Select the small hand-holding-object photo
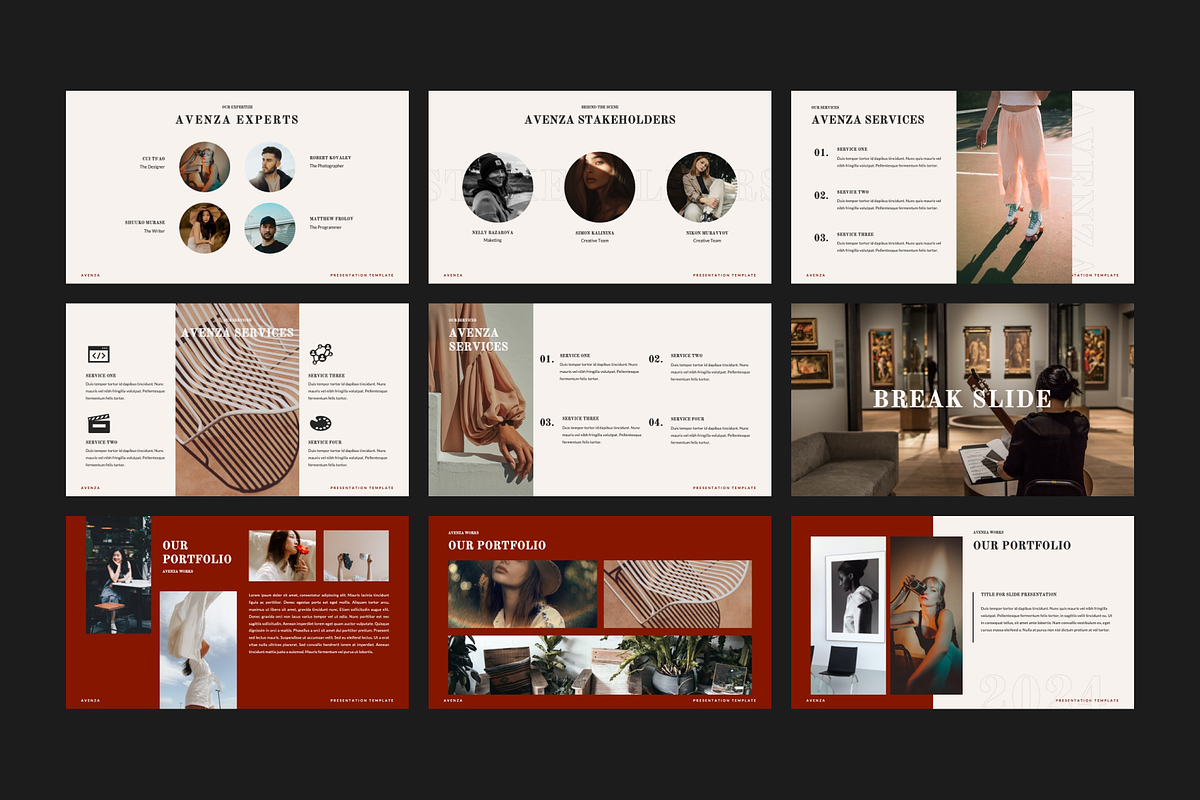The width and height of the screenshot is (1200, 800). click(356, 555)
